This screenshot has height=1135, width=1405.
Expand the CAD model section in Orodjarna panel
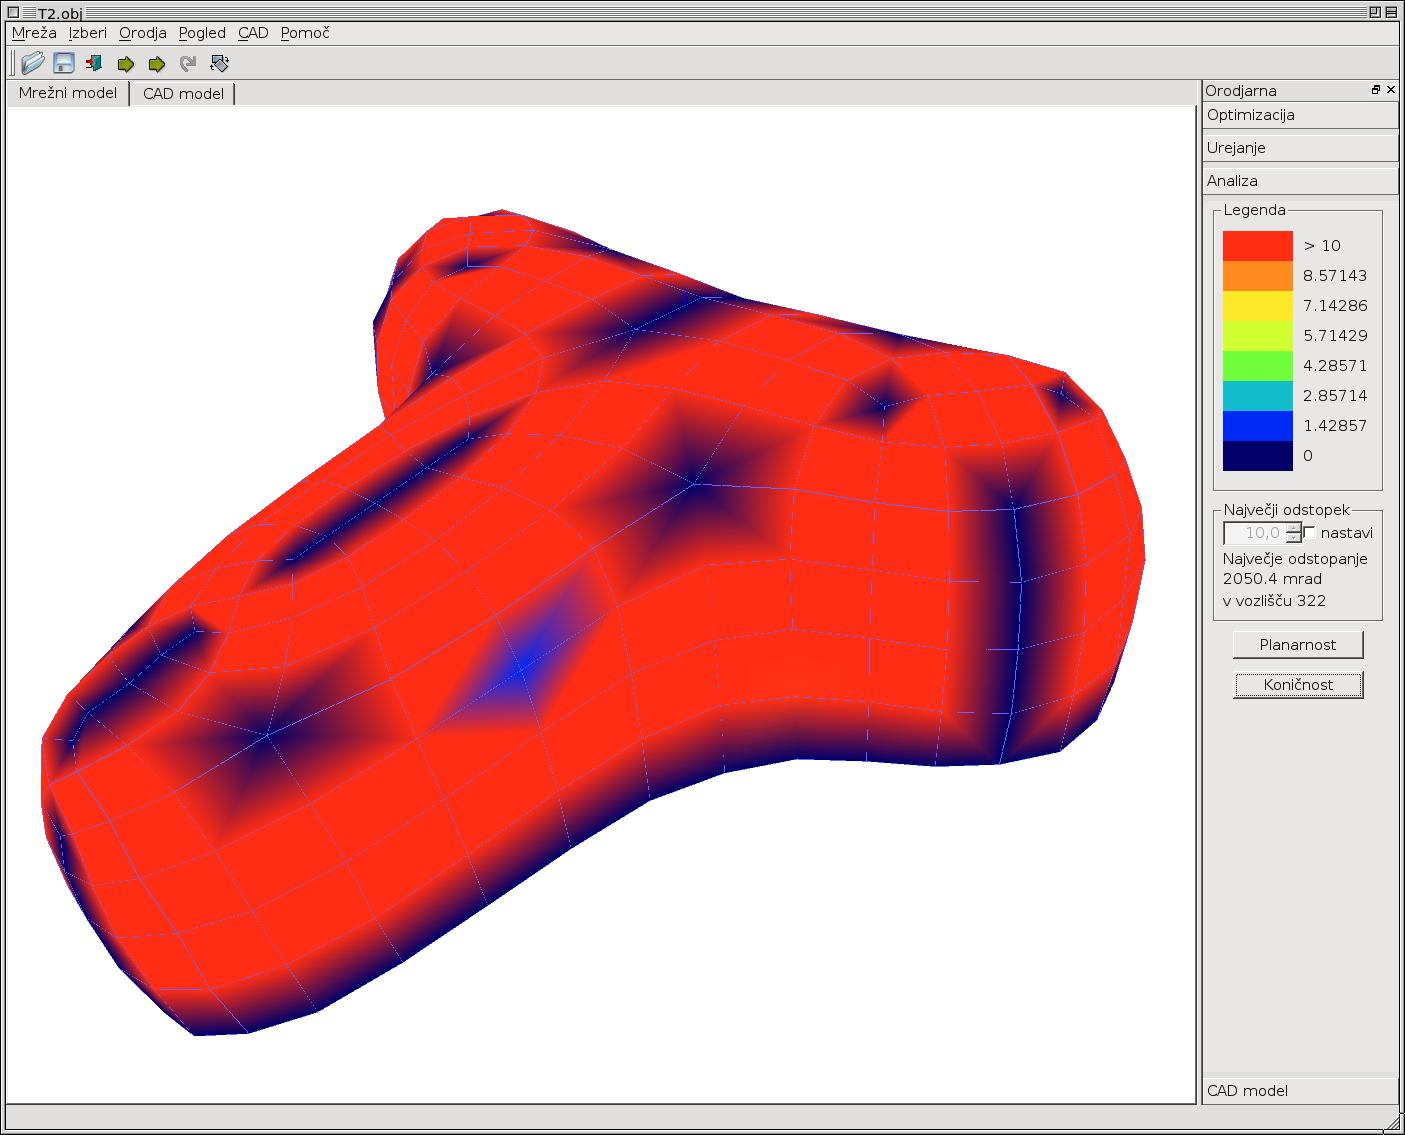(1299, 1090)
